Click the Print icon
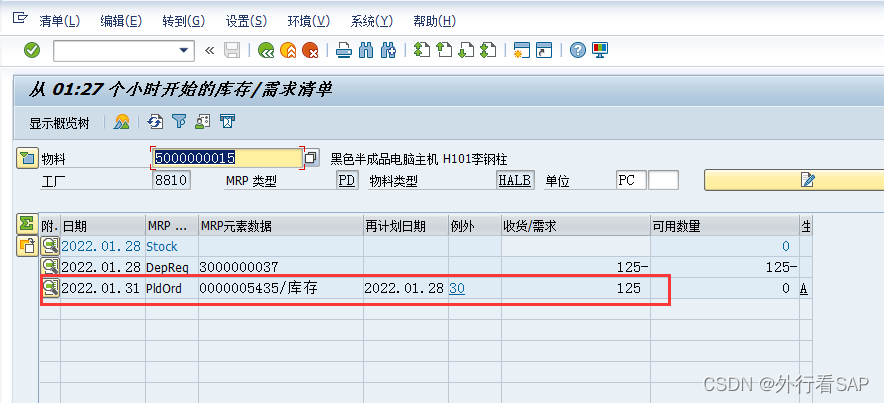 344,50
